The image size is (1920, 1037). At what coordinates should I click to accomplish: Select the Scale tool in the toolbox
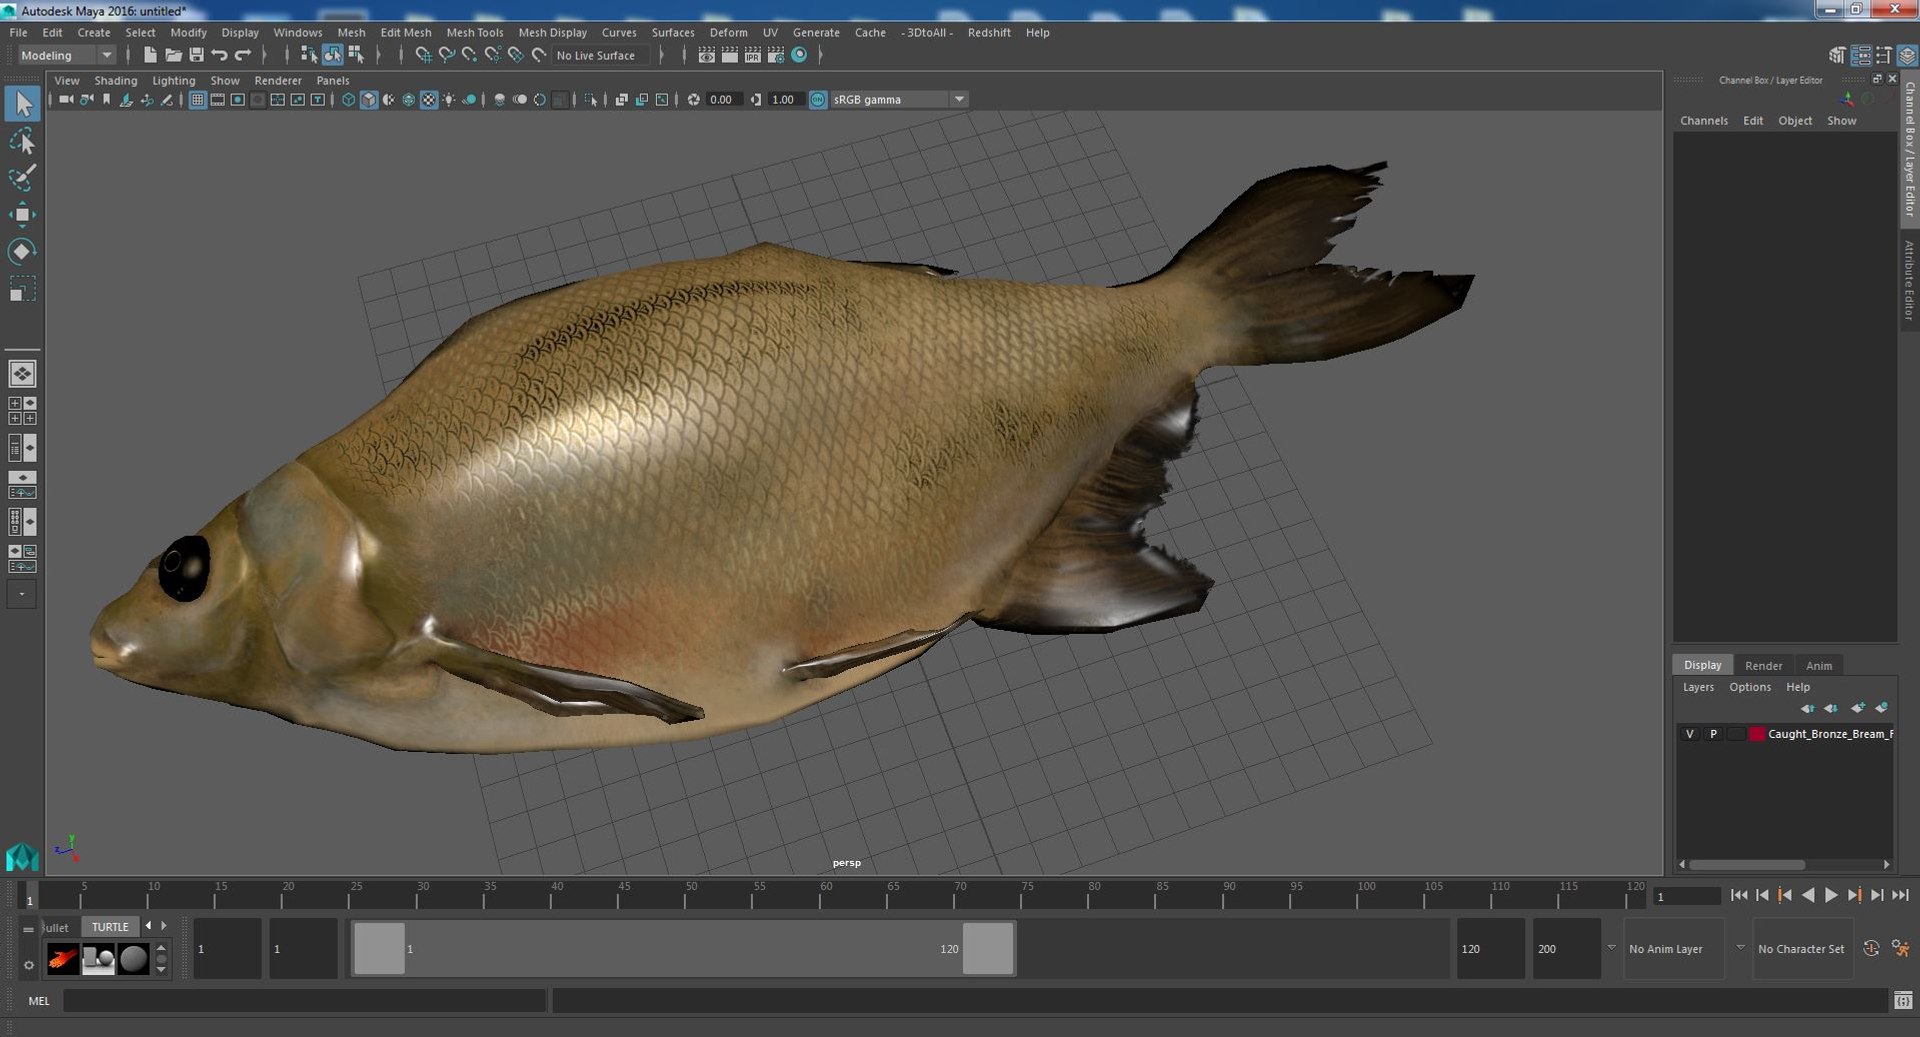point(22,289)
